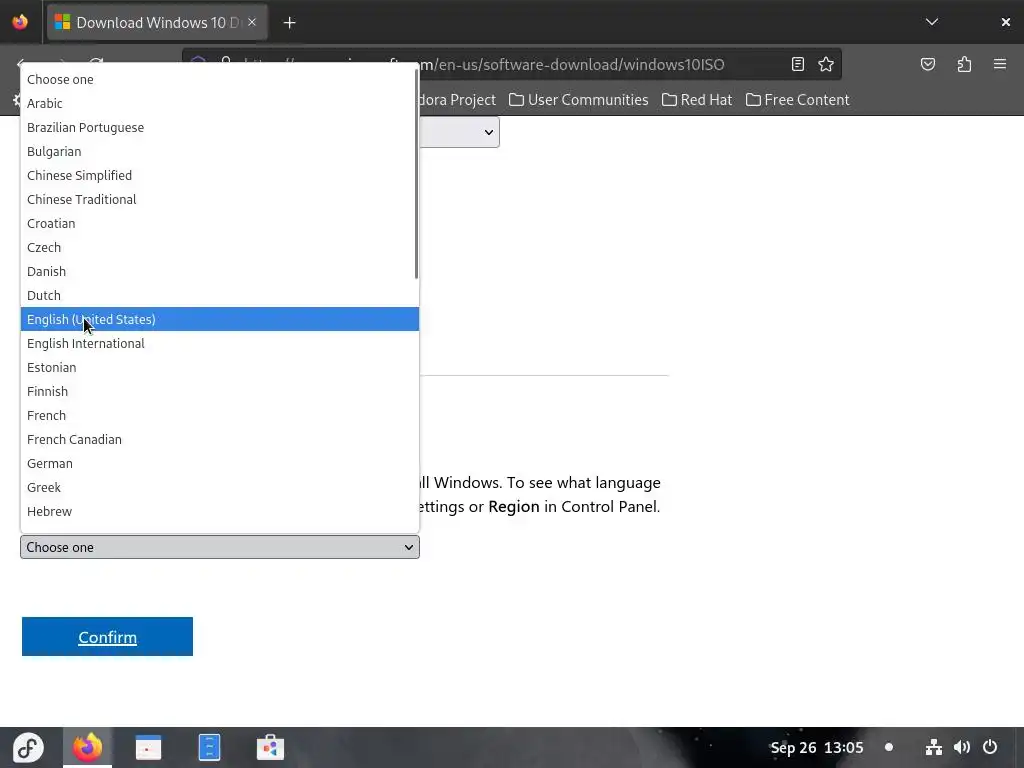Image resolution: width=1024 pixels, height=768 pixels.
Task: Open Fedora activities logo in taskbar
Action: [x=29, y=748]
